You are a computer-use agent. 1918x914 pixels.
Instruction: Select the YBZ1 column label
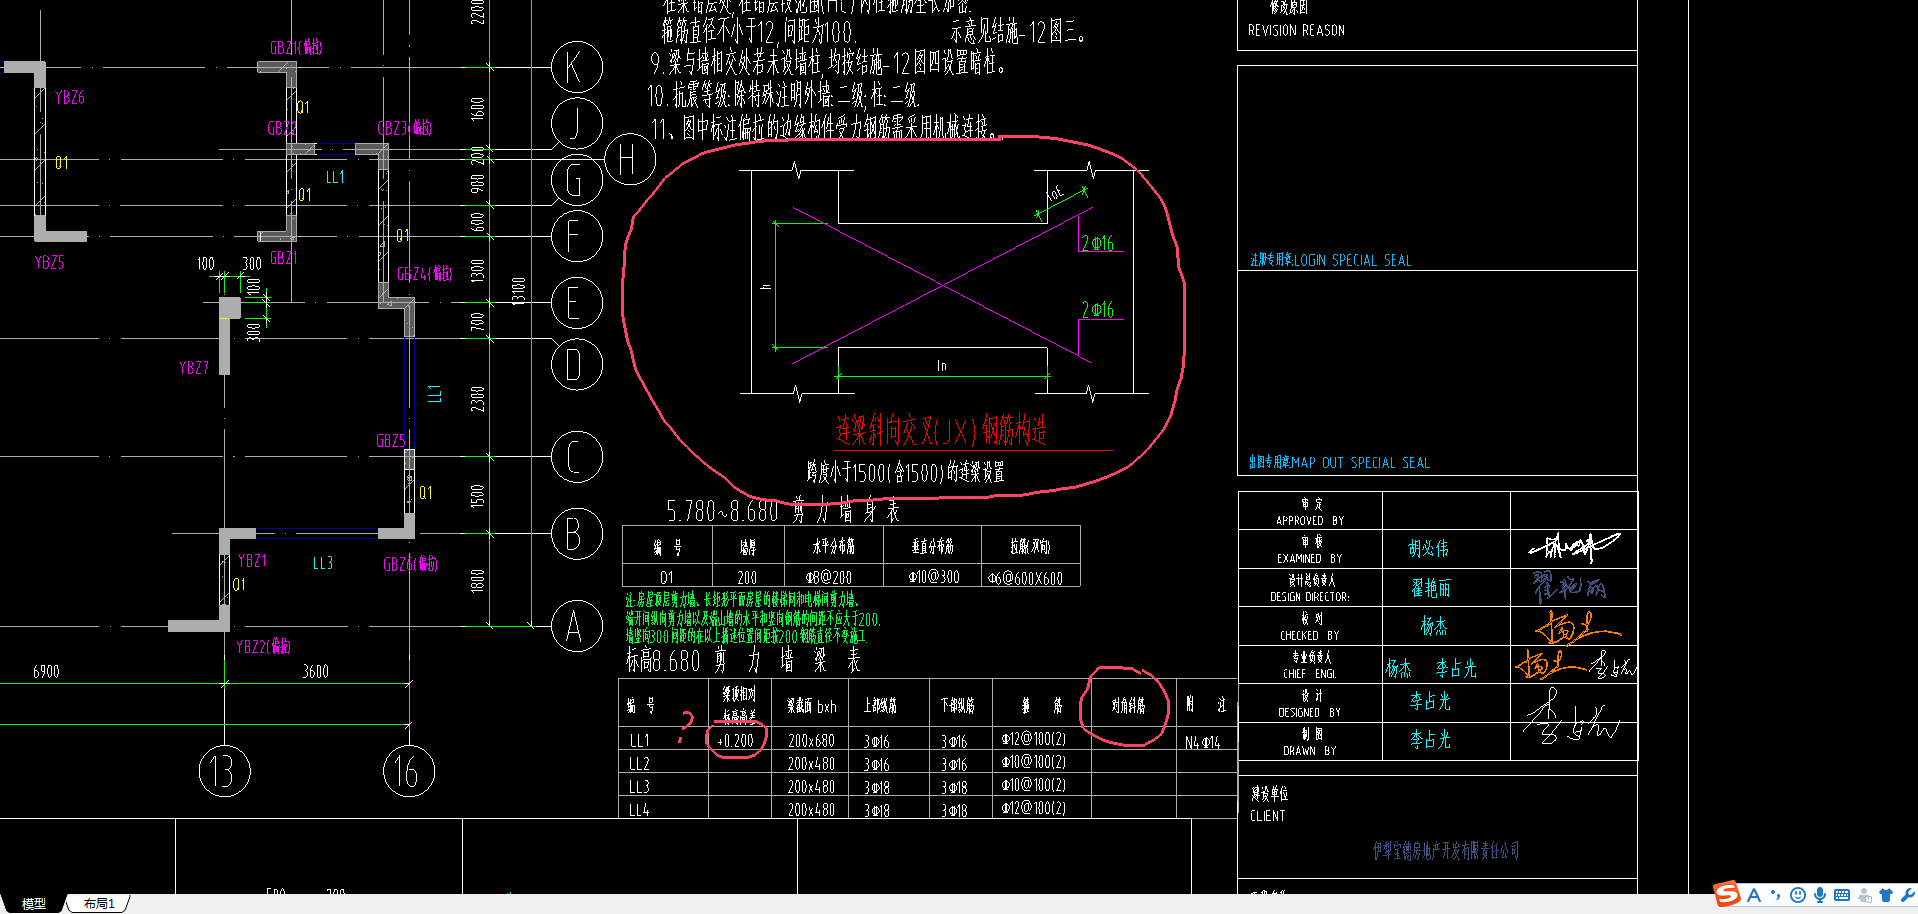tap(252, 561)
